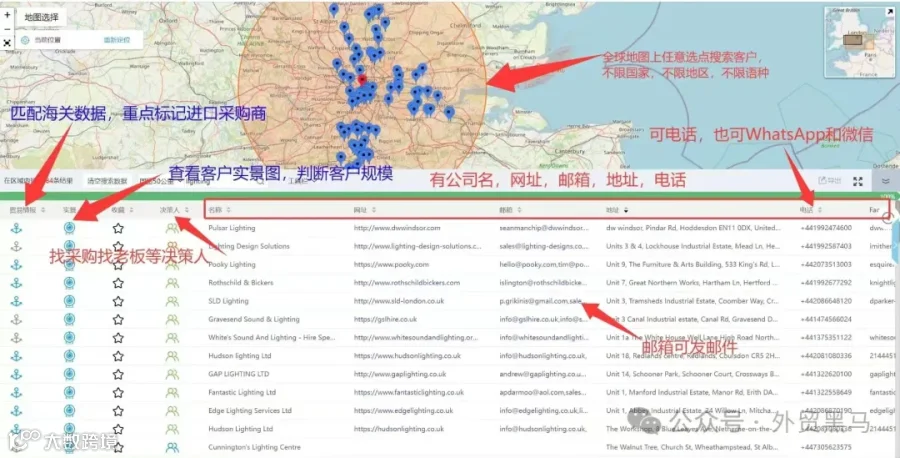
Task: Star the Rothschild & Bickers row as favorite
Action: (118, 283)
